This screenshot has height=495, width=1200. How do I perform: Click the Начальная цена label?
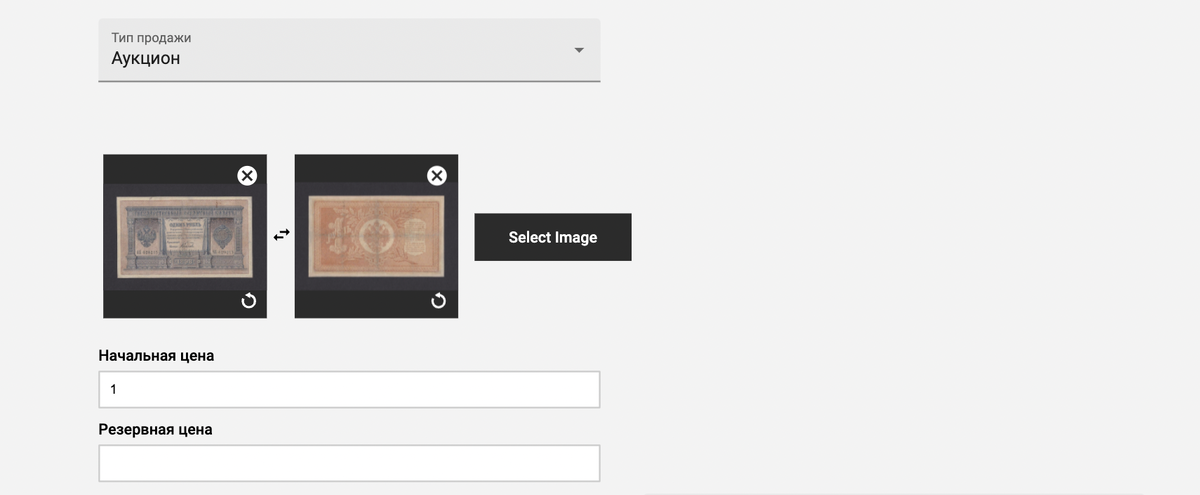click(x=157, y=355)
